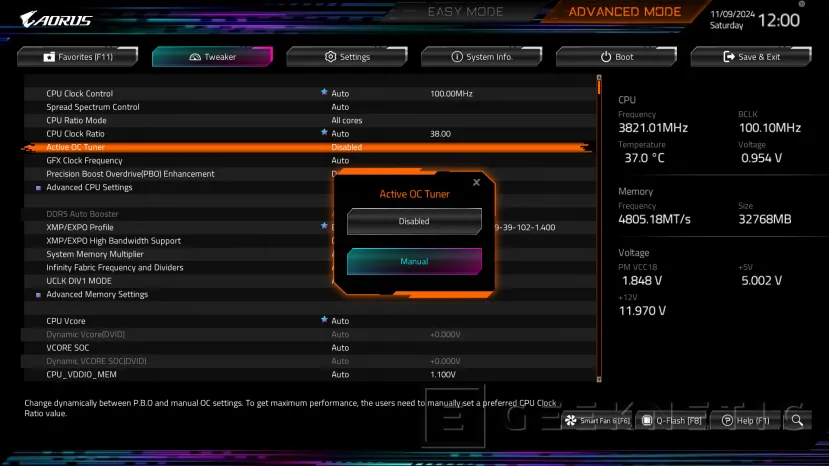Open VCORE SOC Auto value
The image size is (829, 466).
click(340, 348)
